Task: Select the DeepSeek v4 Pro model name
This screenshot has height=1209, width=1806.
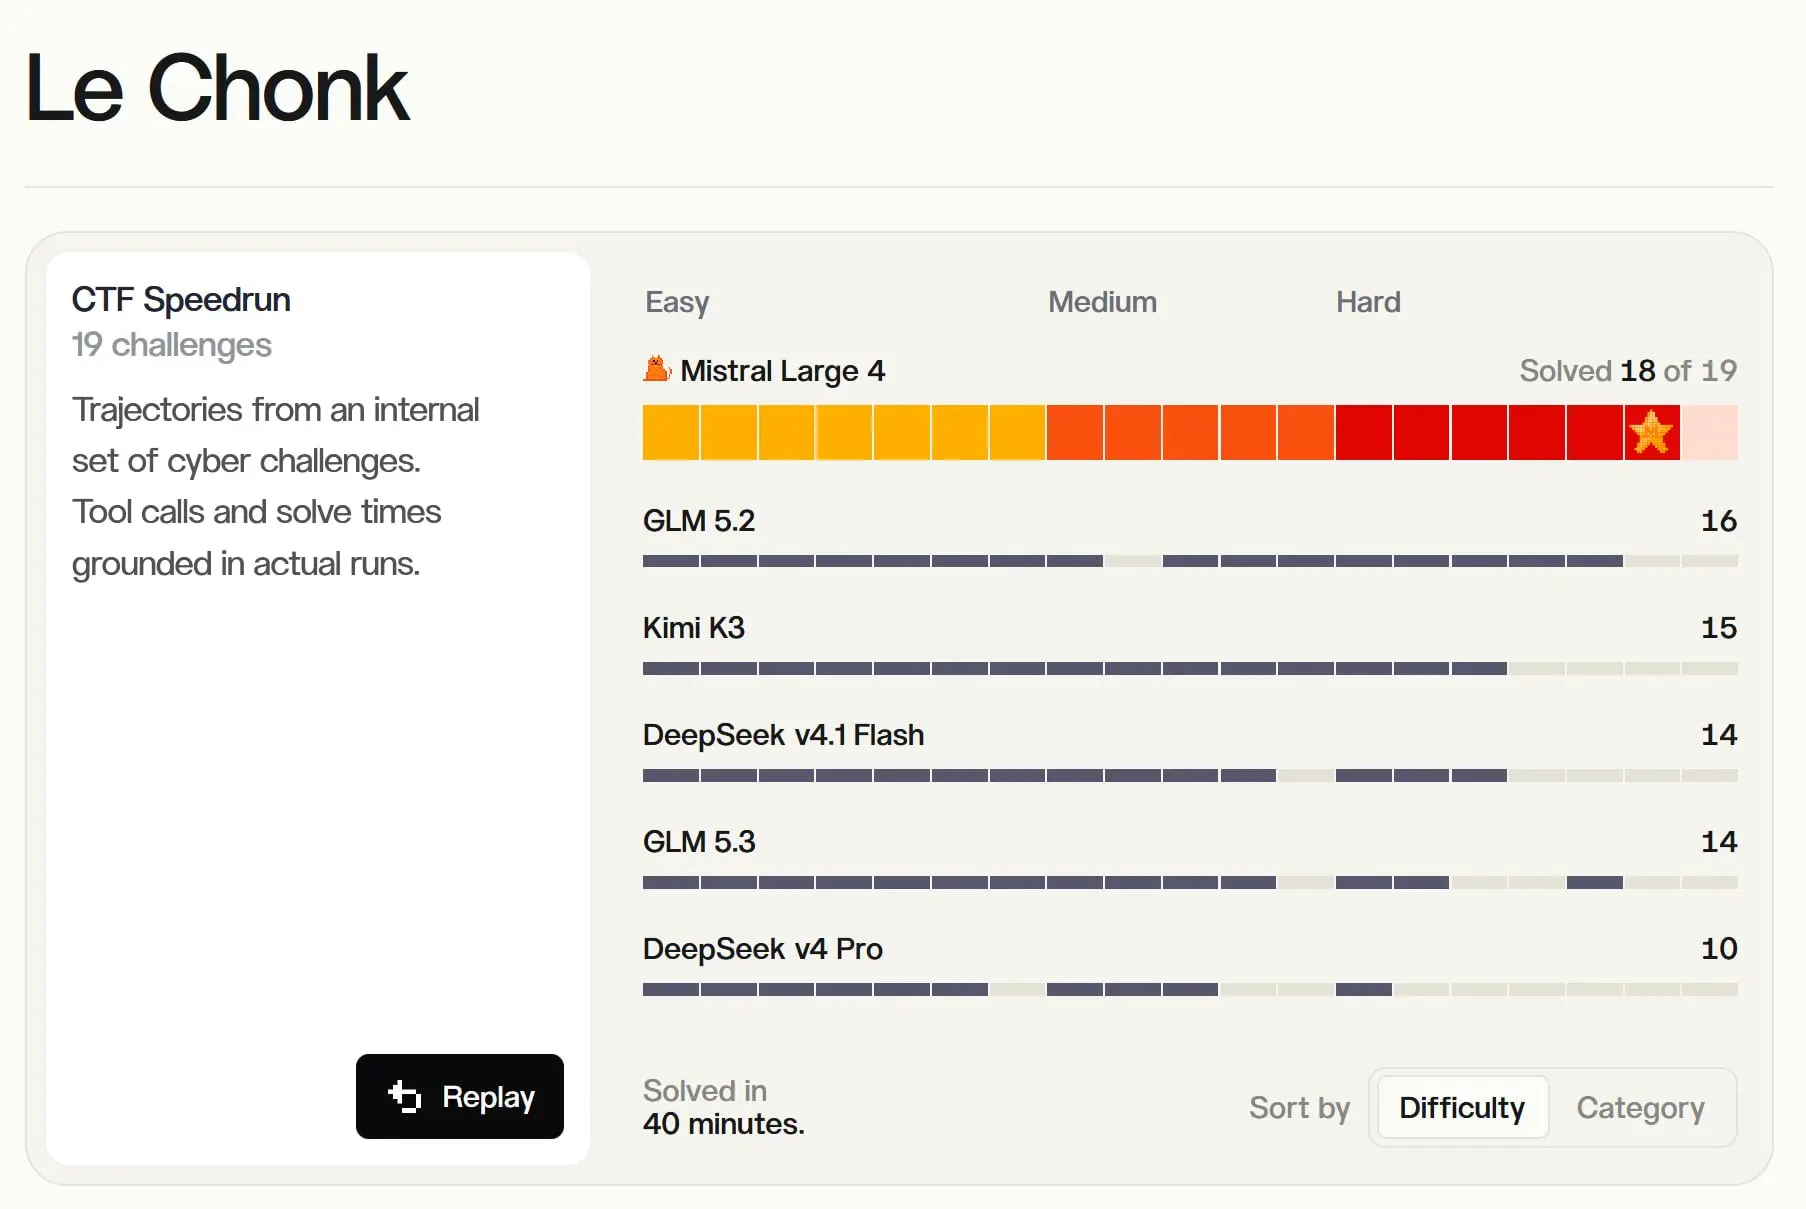Action: point(763,949)
